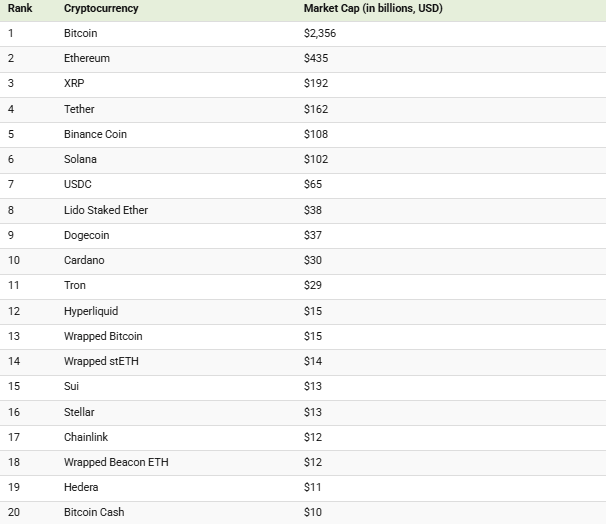Select Binance Coin in the list

(95, 134)
